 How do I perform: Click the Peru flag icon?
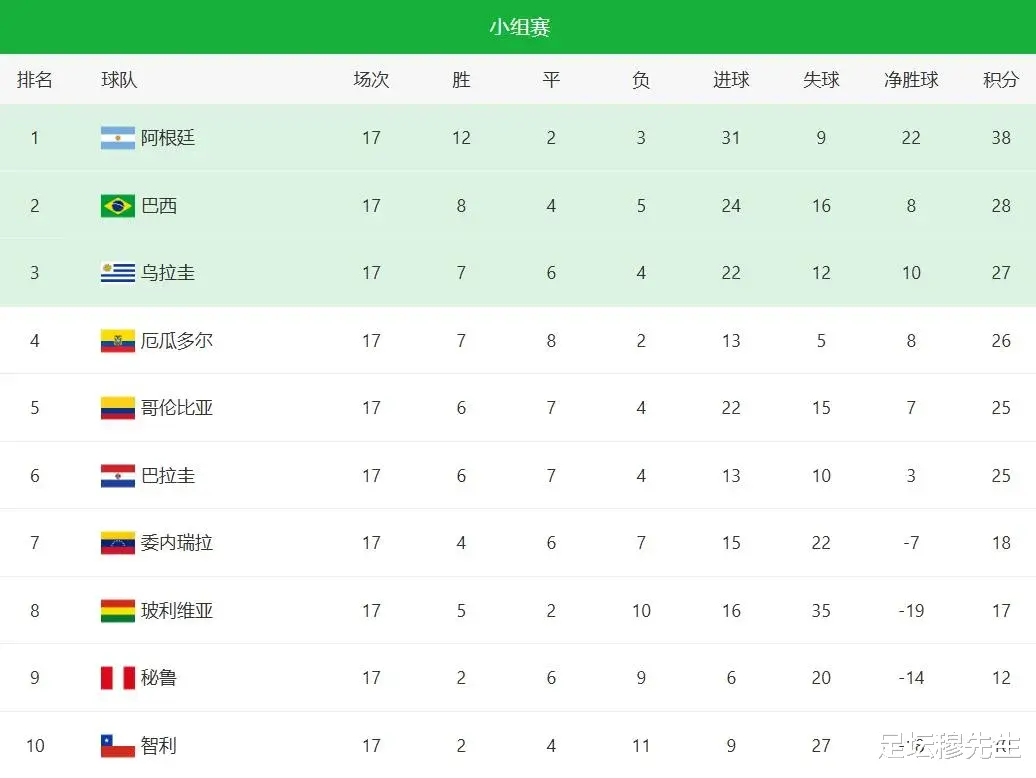pos(117,678)
